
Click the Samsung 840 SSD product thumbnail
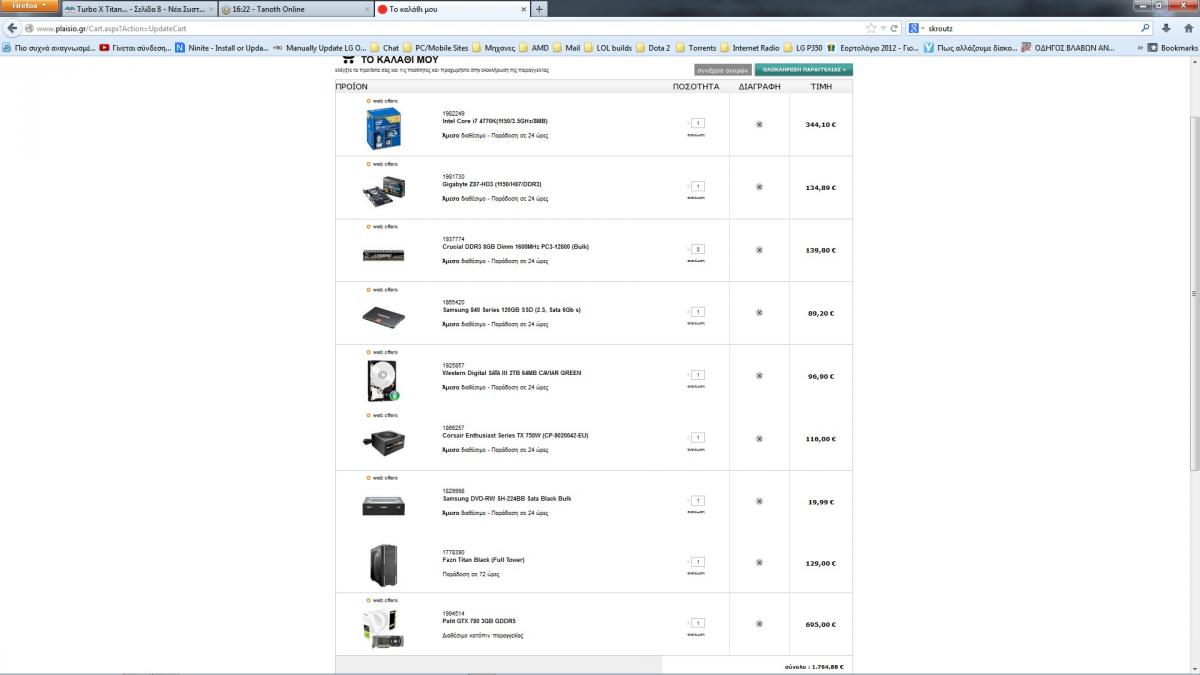(383, 316)
